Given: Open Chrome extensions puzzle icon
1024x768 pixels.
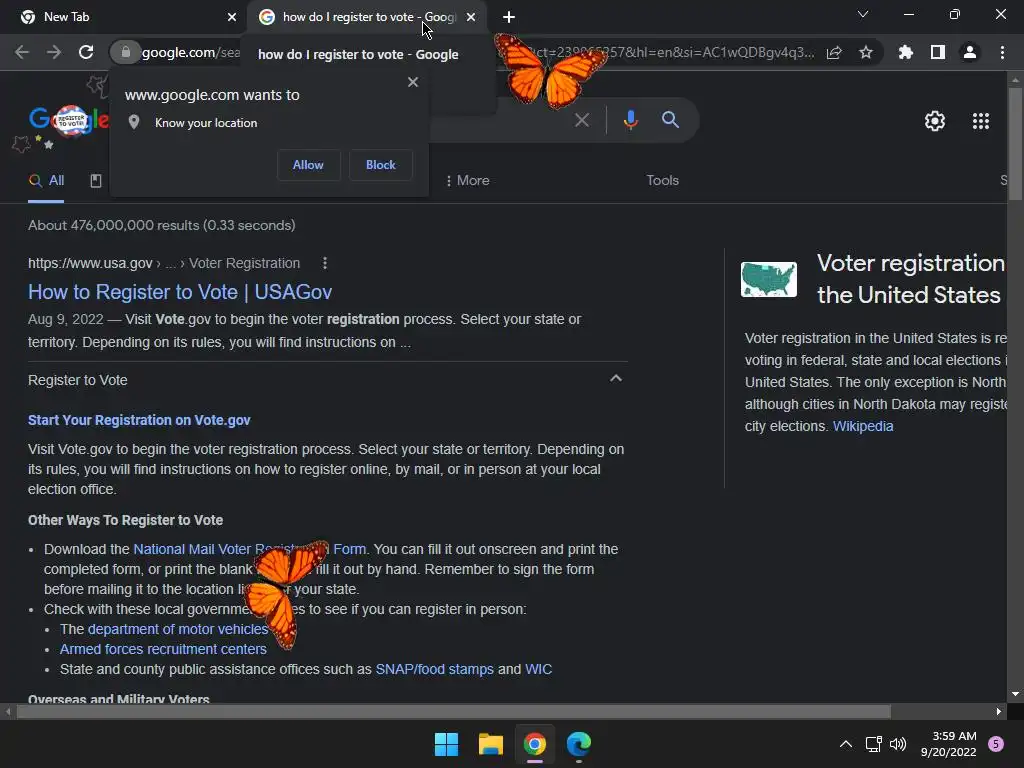Looking at the screenshot, I should pyautogui.click(x=905, y=52).
